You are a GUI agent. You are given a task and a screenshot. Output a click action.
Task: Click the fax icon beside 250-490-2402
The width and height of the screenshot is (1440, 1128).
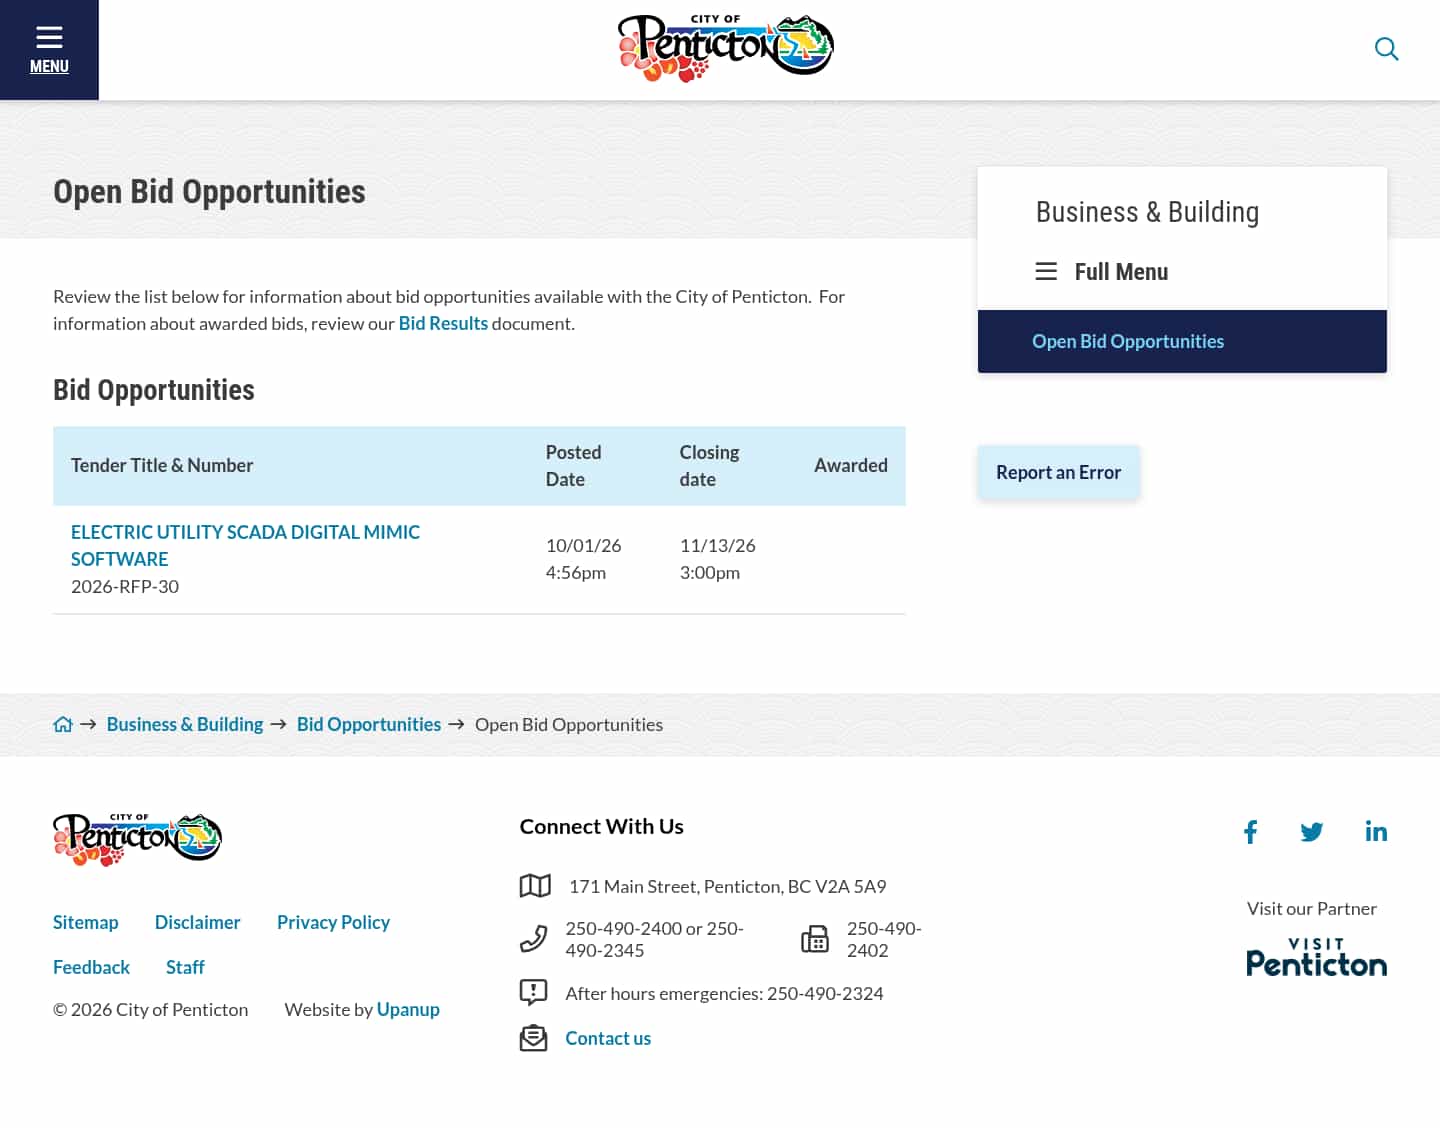815,939
